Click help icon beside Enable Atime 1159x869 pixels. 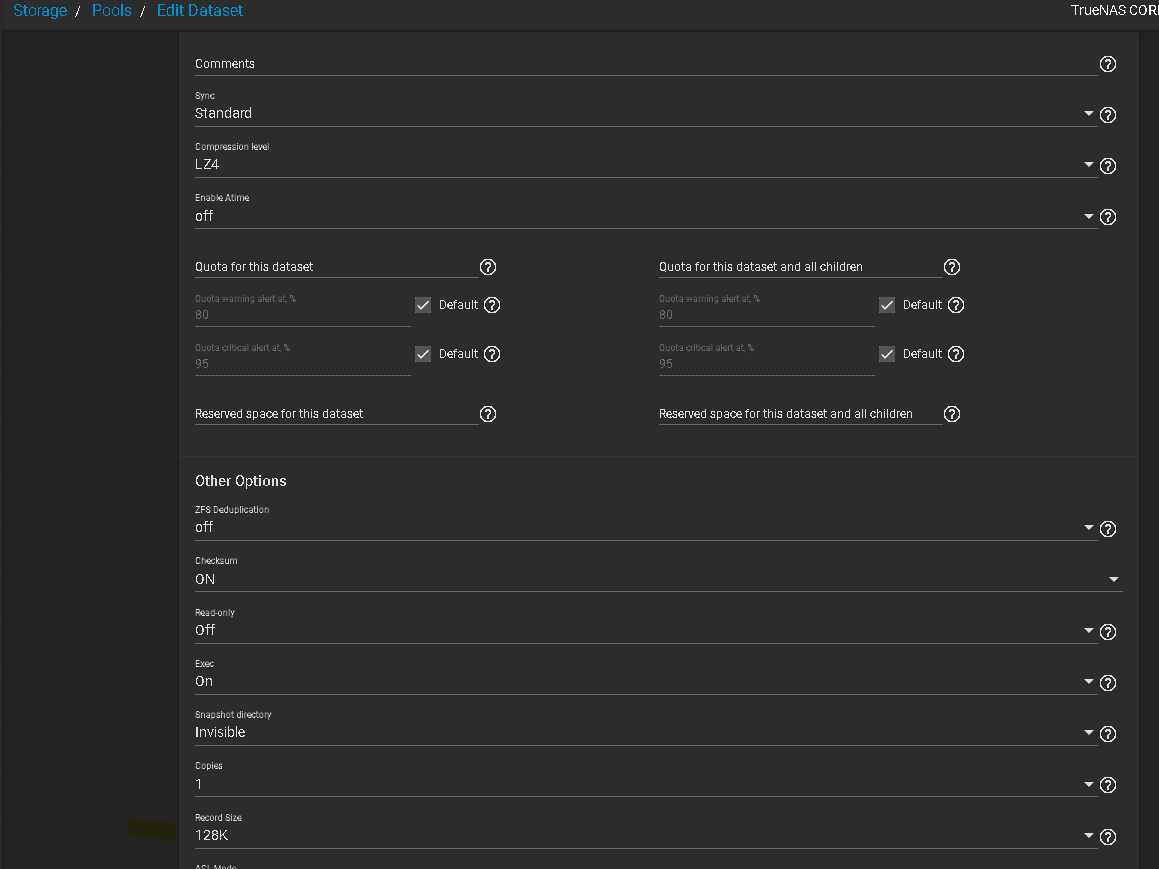click(x=1107, y=217)
